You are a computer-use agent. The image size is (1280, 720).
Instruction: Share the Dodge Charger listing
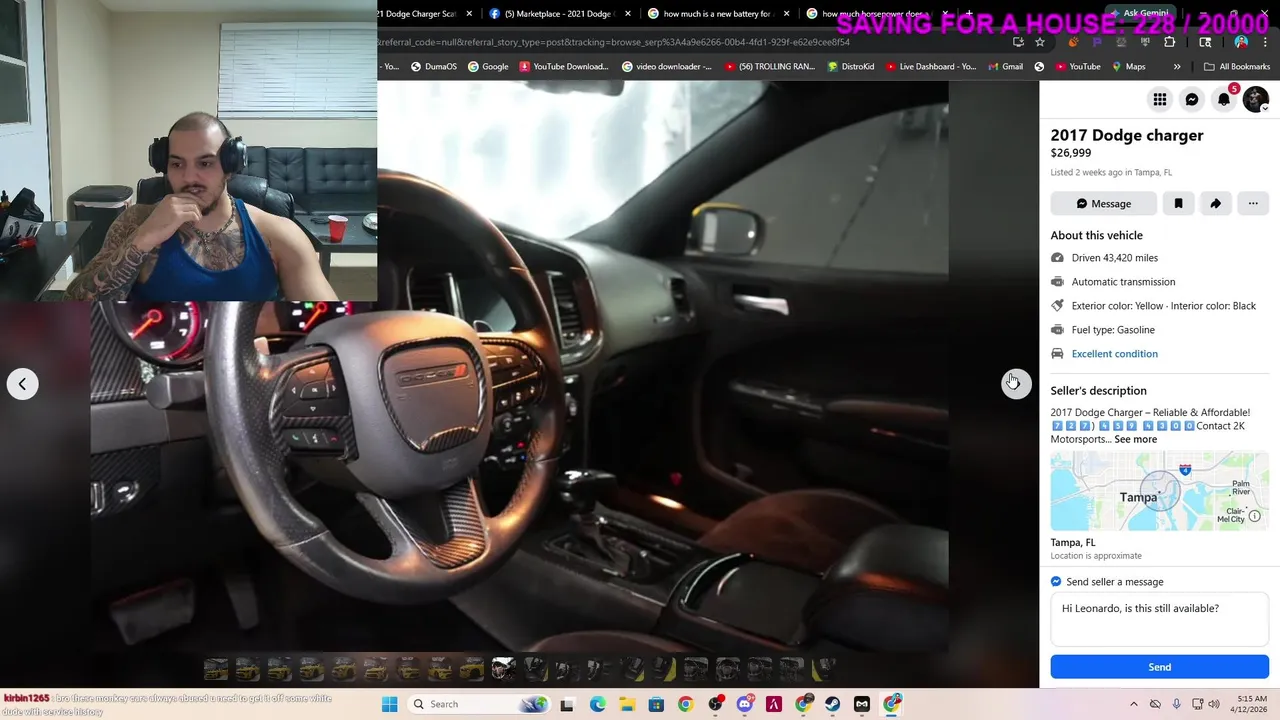(x=1215, y=203)
